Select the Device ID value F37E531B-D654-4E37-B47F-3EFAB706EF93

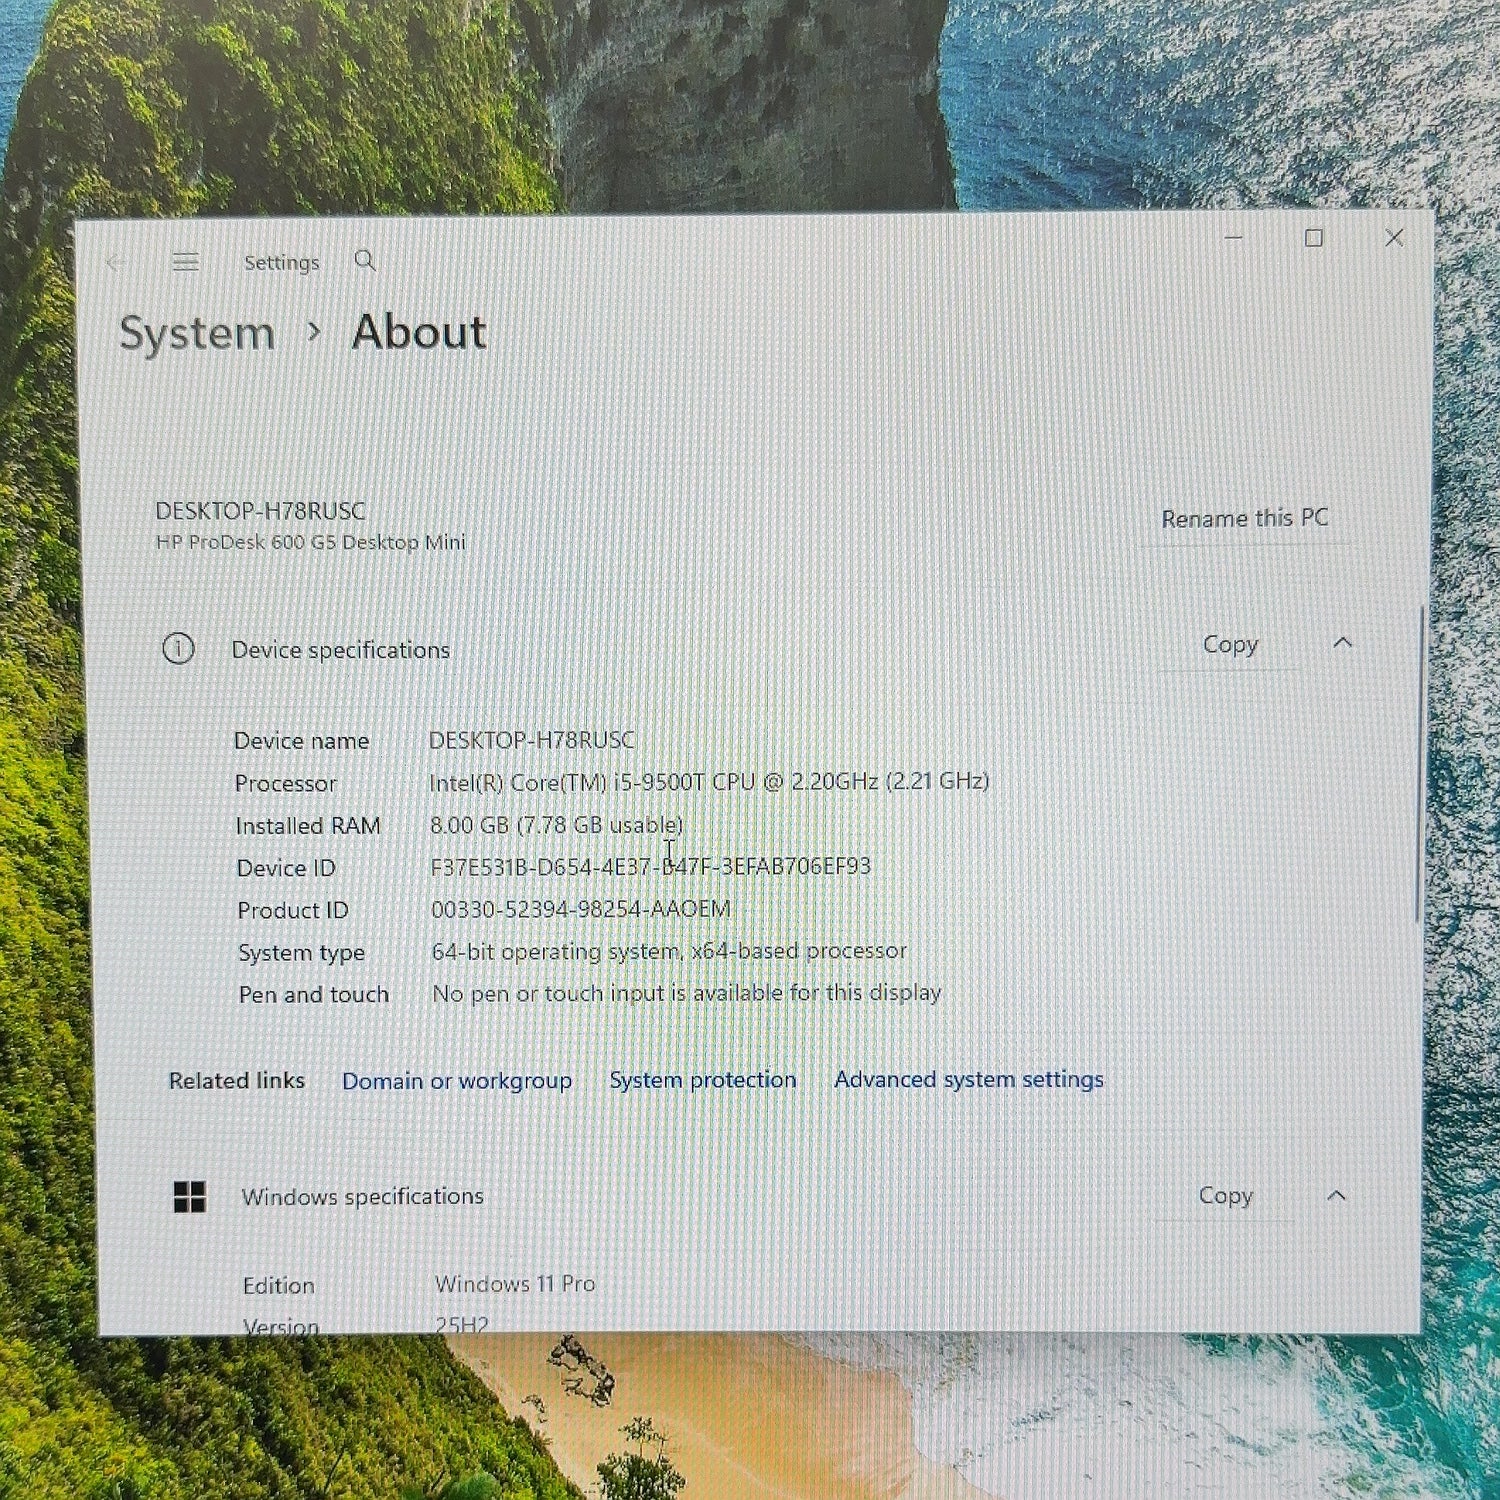coord(650,866)
